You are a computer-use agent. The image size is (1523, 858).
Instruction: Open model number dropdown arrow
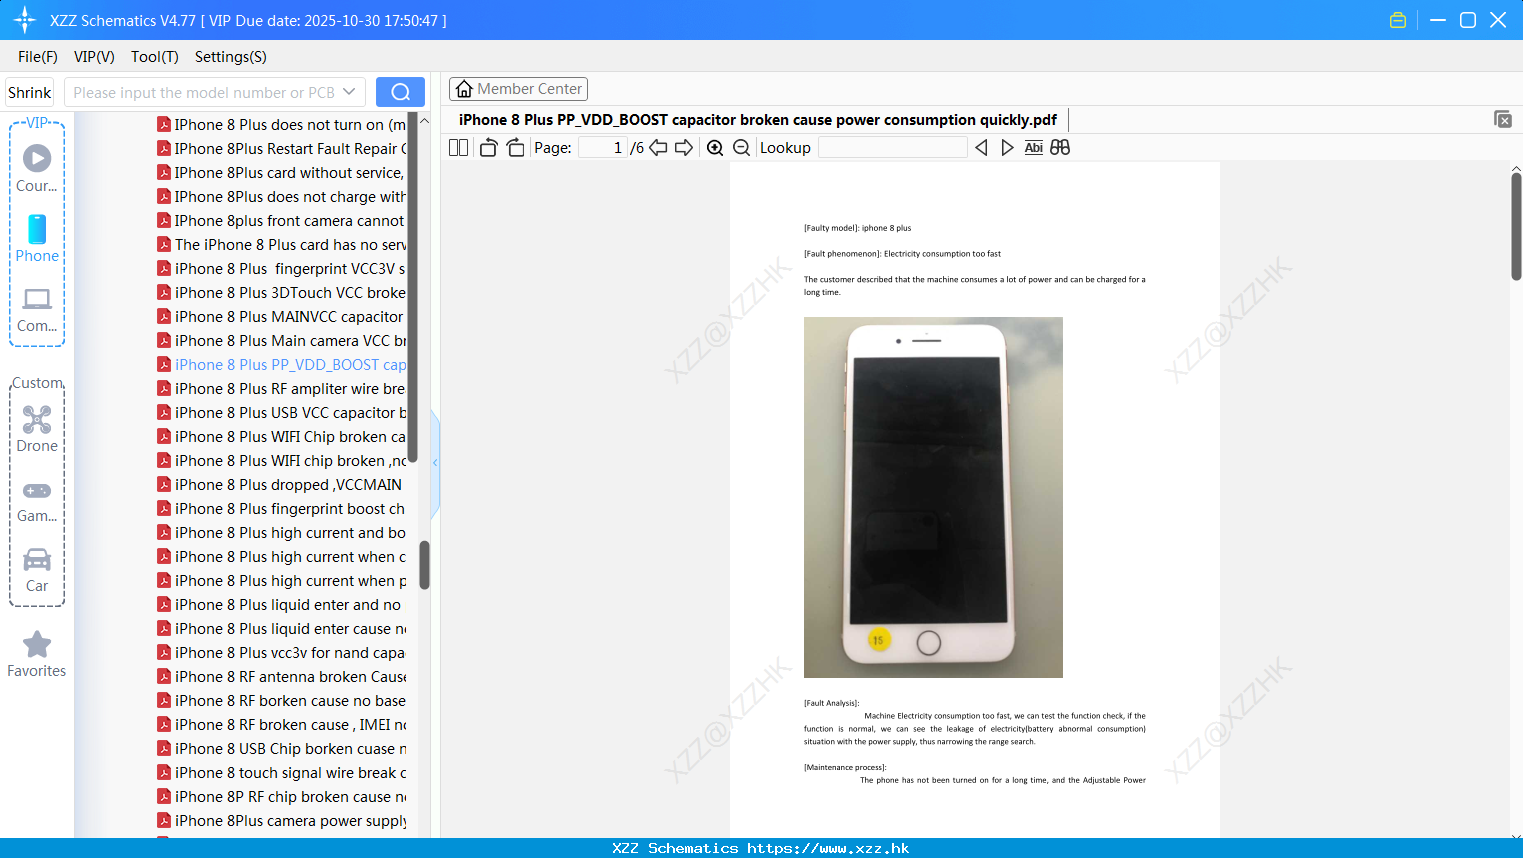click(349, 92)
